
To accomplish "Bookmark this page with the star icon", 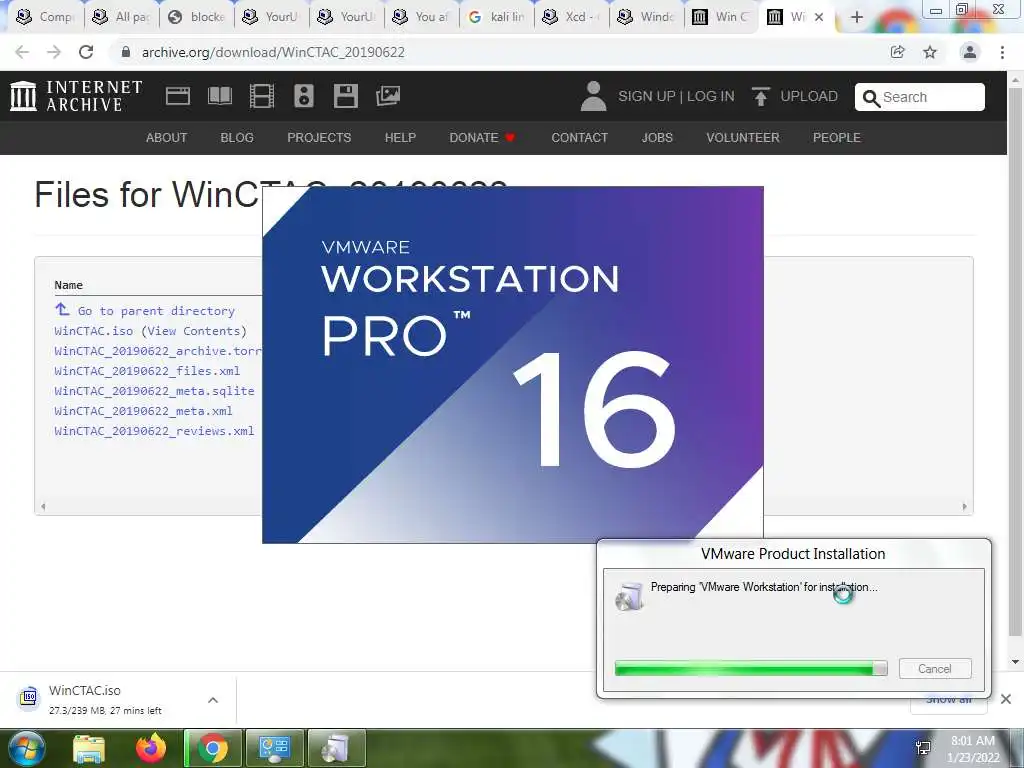I will click(930, 52).
